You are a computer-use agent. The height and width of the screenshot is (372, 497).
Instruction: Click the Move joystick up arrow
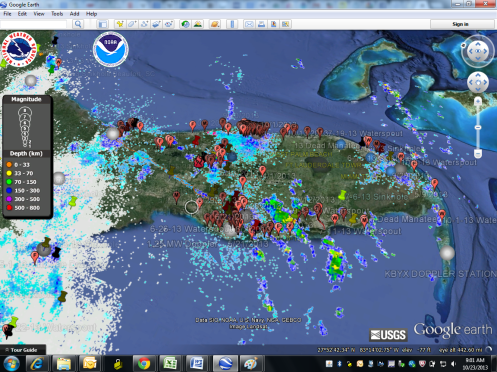478,75
